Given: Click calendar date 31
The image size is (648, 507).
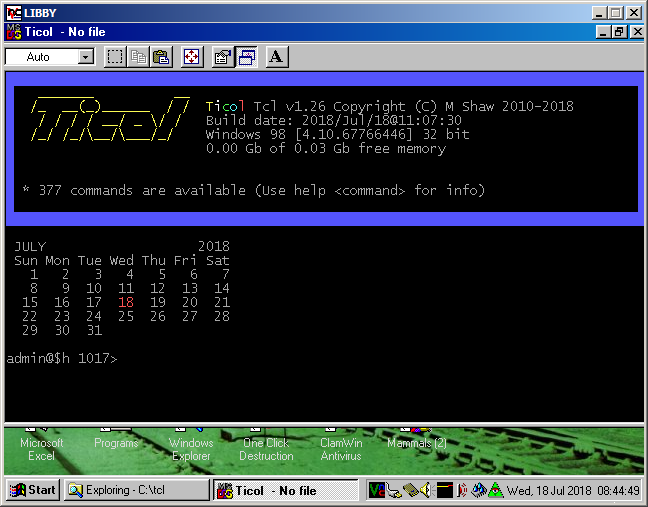Looking at the screenshot, I should point(94,331).
